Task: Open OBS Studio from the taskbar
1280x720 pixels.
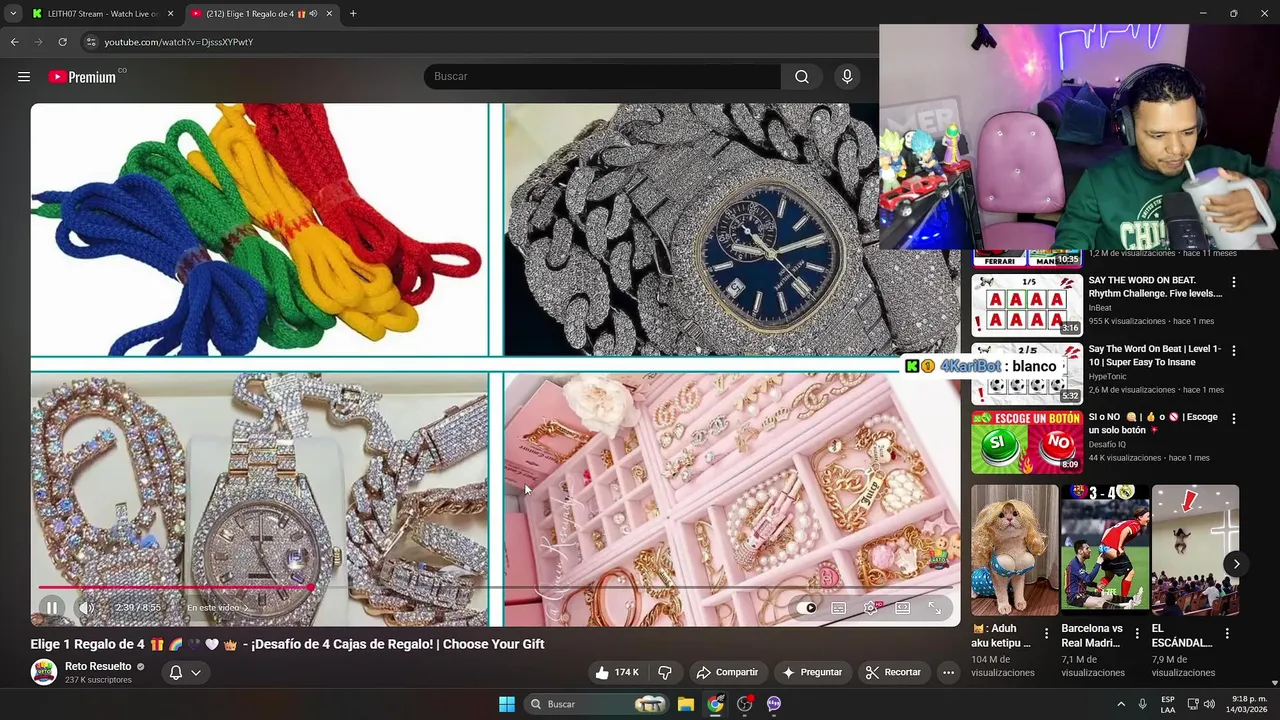Action: pyautogui.click(x=745, y=704)
